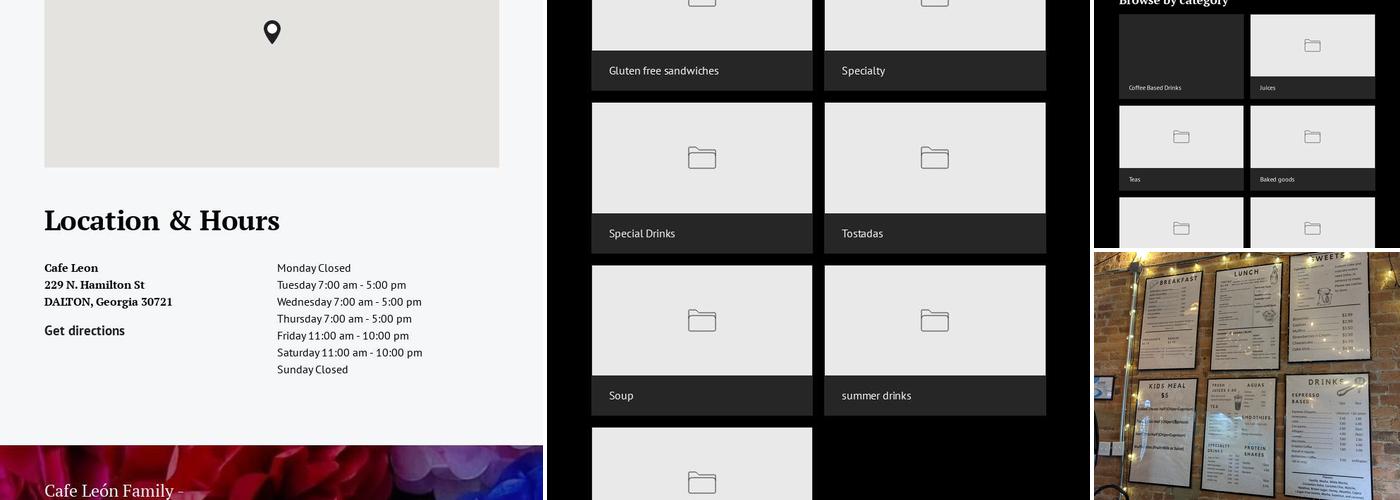Open the Teas folder icon
This screenshot has width=1400, height=500.
(1181, 137)
